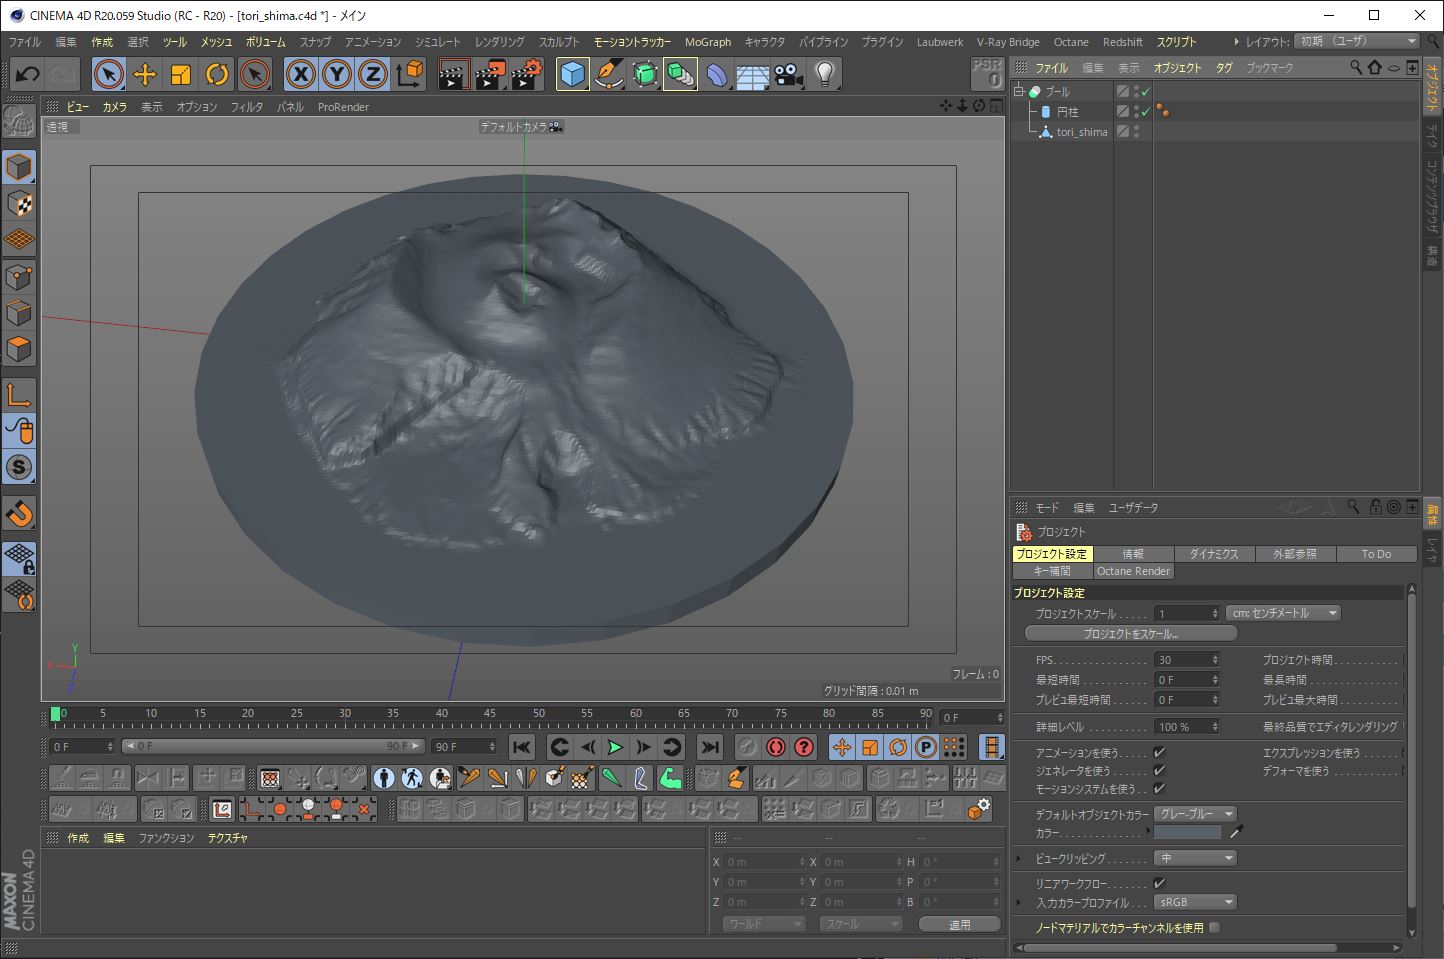
Task: Switch to プロジェクト設定 tab
Action: (x=1052, y=554)
